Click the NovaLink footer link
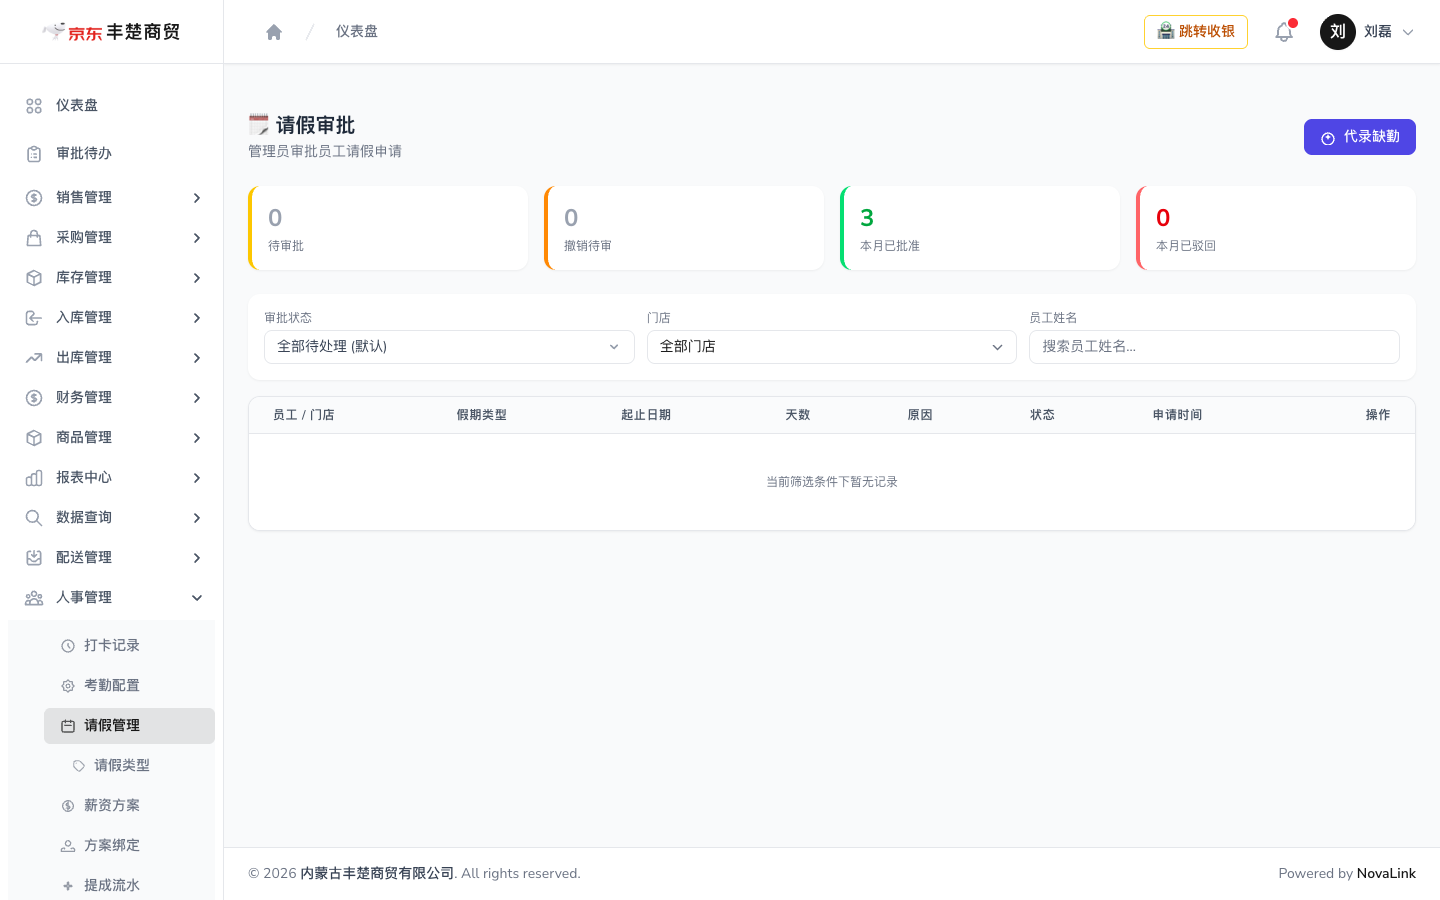This screenshot has height=900, width=1440. 1386,873
